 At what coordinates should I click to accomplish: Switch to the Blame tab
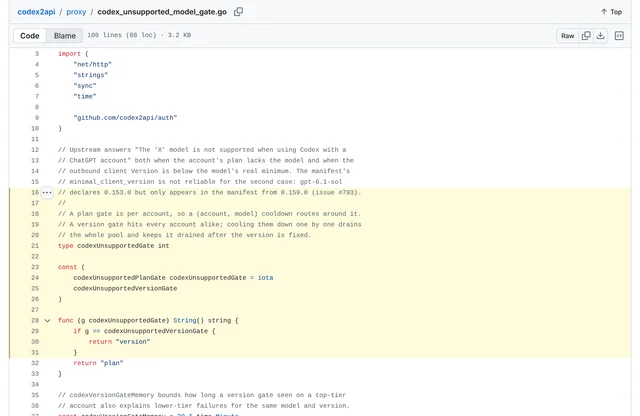[65, 36]
